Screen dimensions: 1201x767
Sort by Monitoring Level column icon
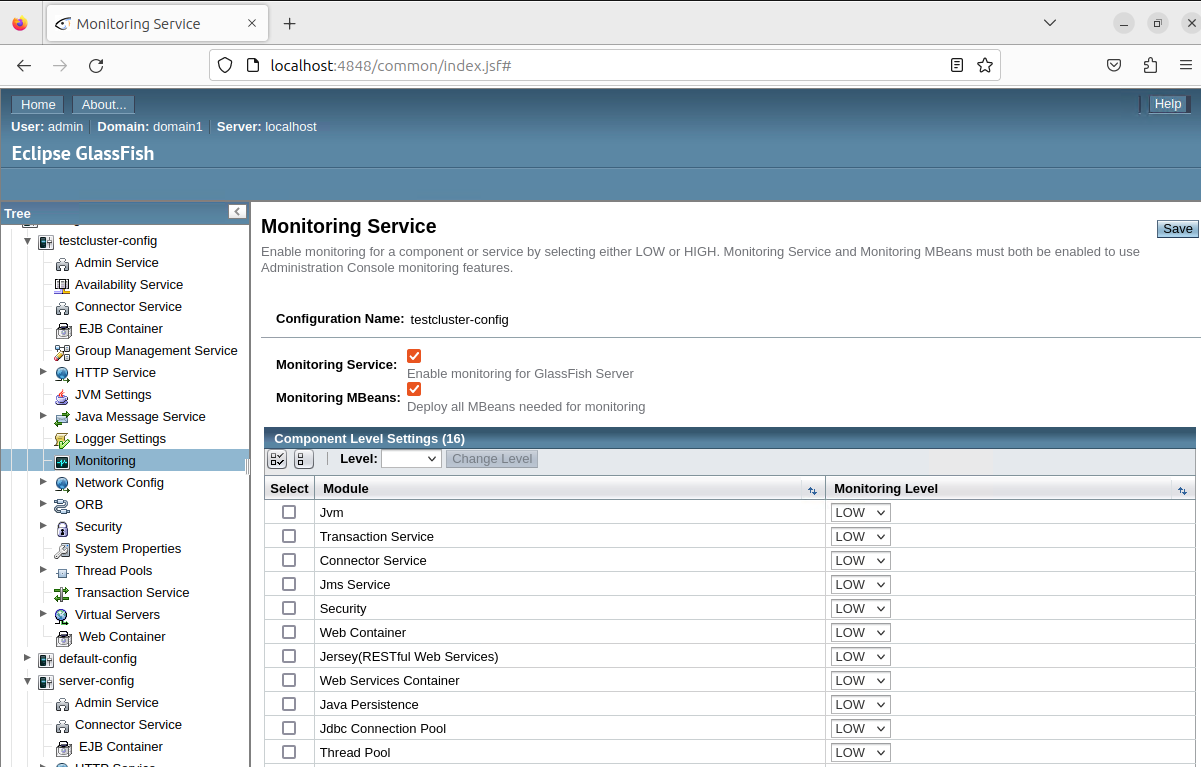coord(1182,490)
